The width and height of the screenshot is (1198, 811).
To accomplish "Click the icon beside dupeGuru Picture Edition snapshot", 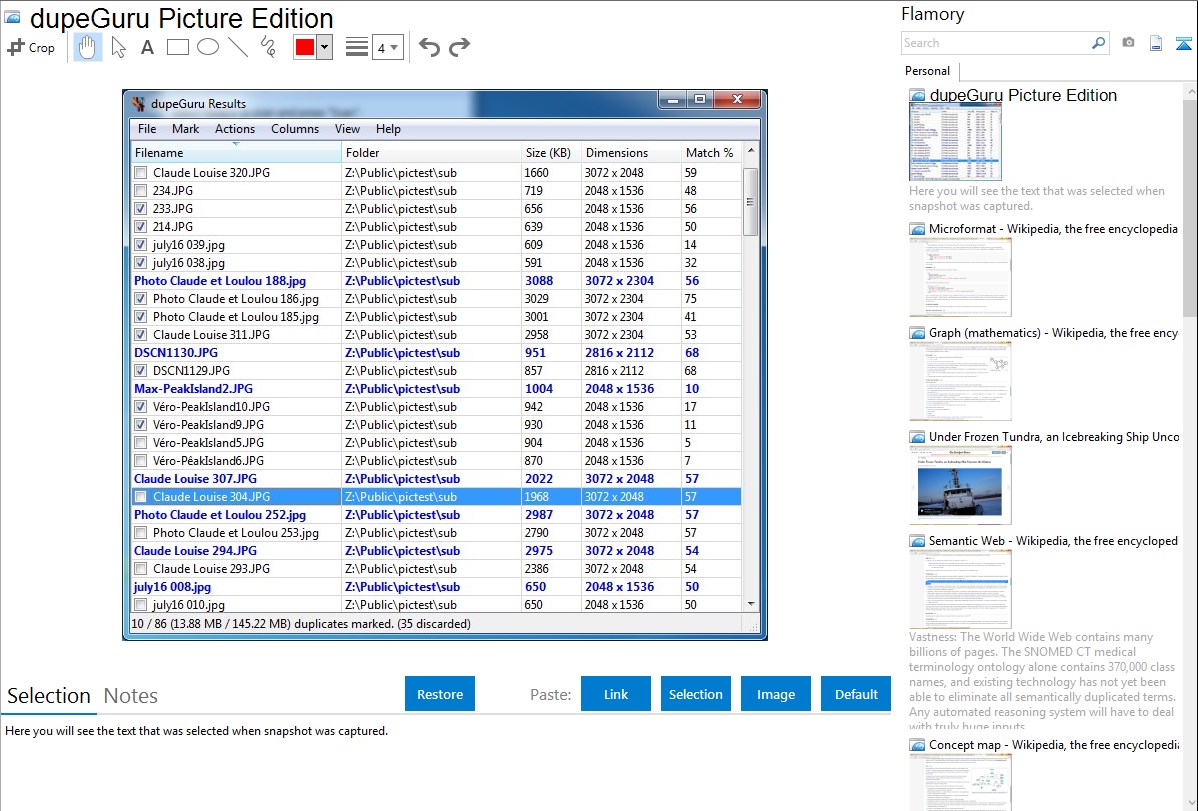I will point(917,96).
